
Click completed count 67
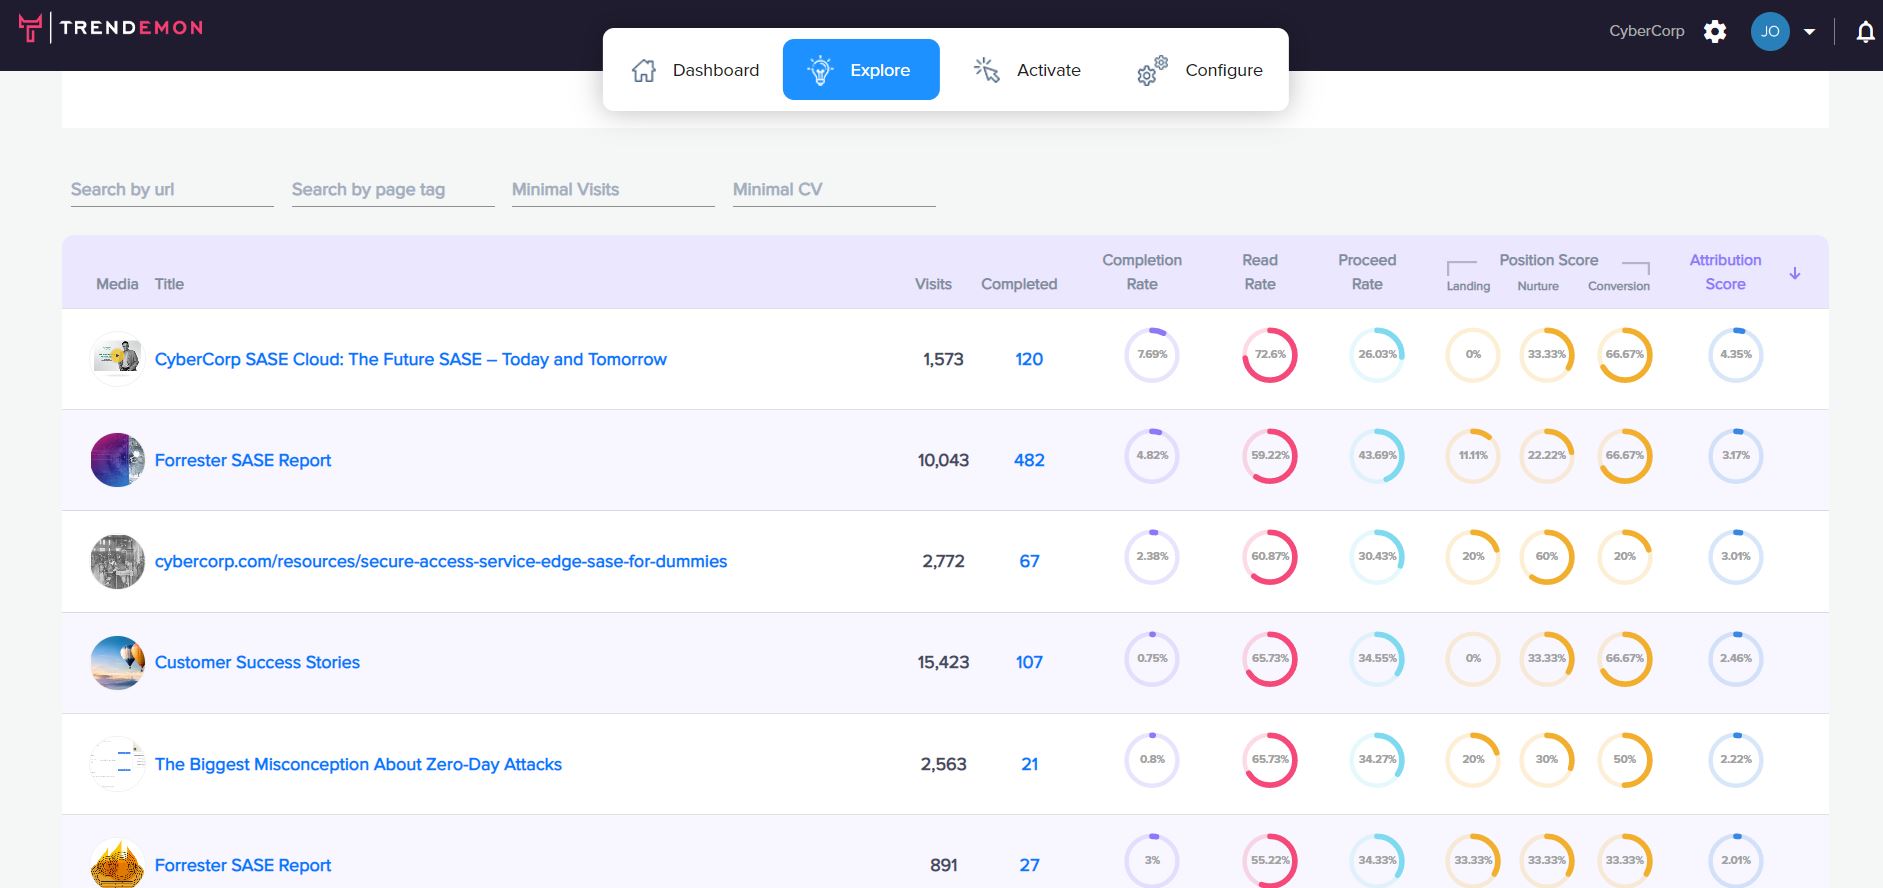(x=1029, y=561)
